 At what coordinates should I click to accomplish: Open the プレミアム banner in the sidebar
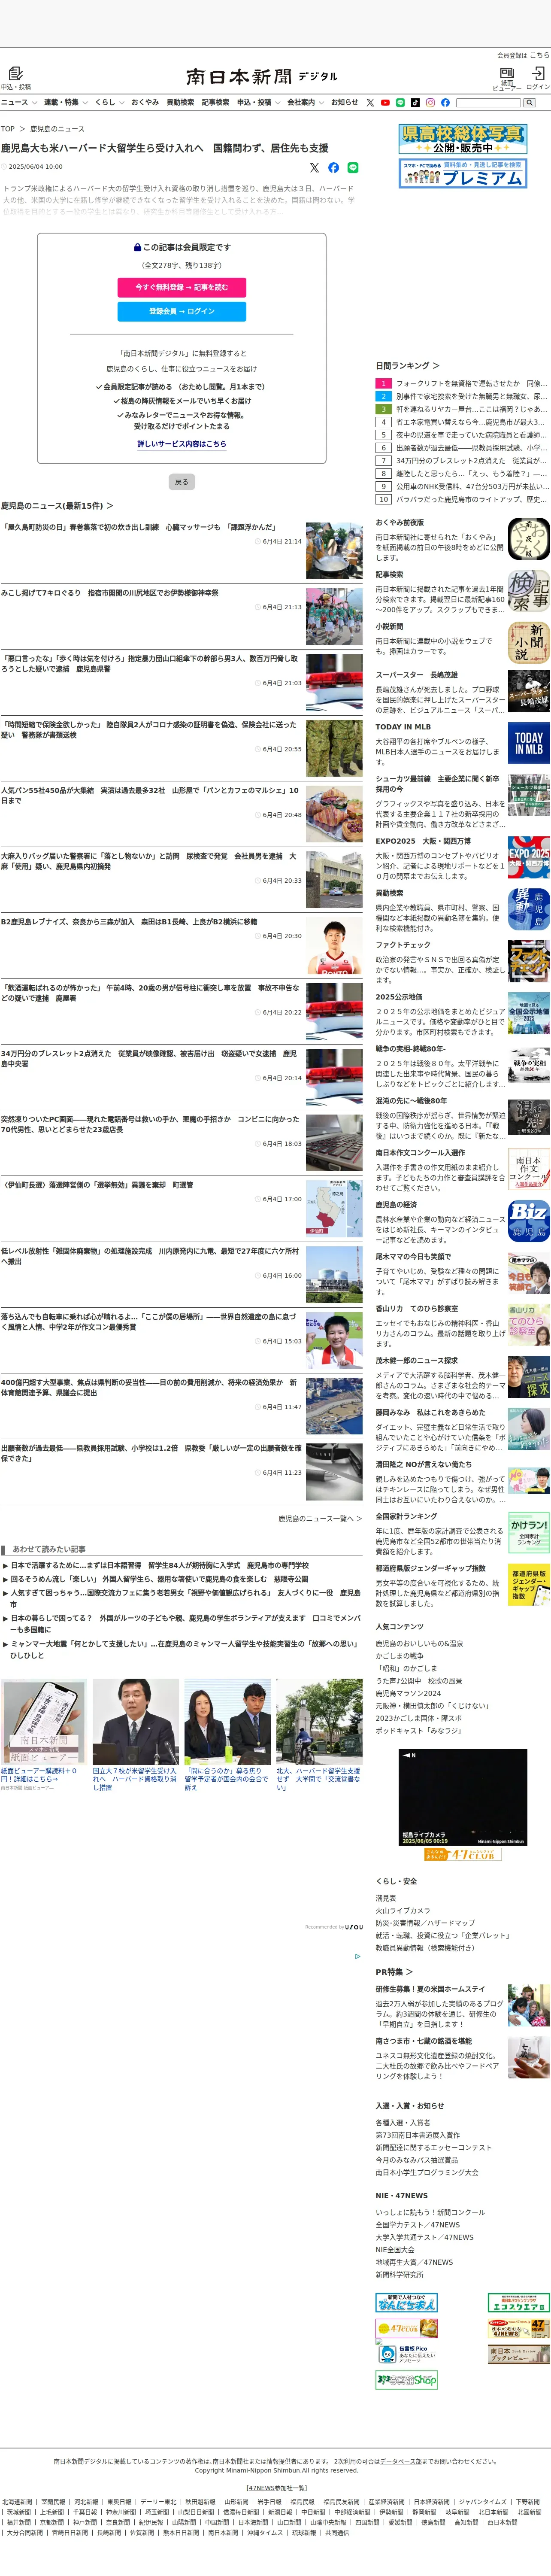tap(463, 173)
